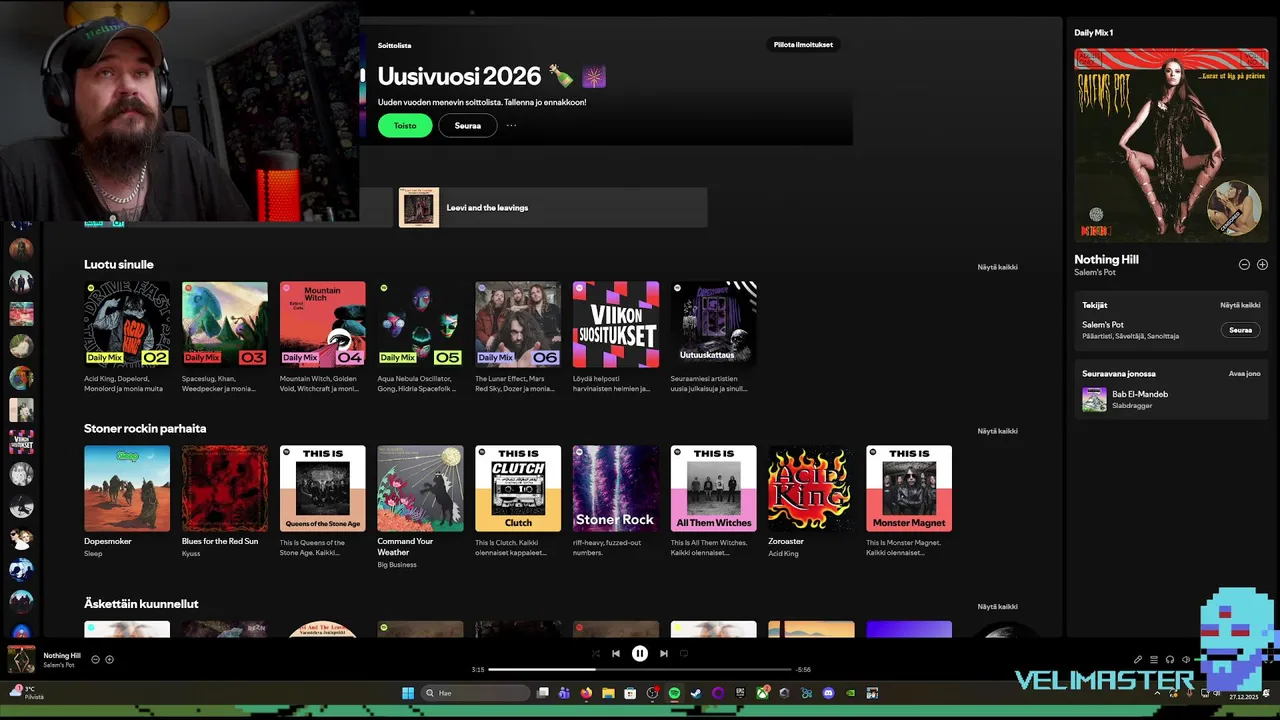
Task: Open the connect-to-device headphones icon
Action: click(x=1170, y=660)
